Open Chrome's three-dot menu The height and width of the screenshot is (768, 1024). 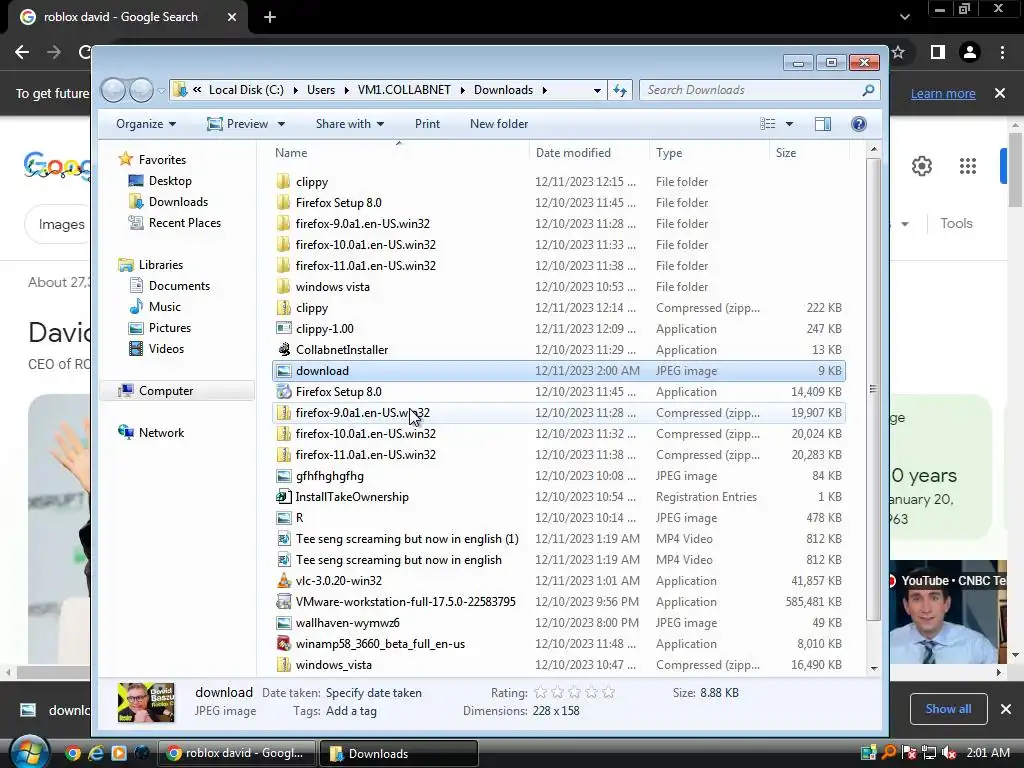(1002, 52)
